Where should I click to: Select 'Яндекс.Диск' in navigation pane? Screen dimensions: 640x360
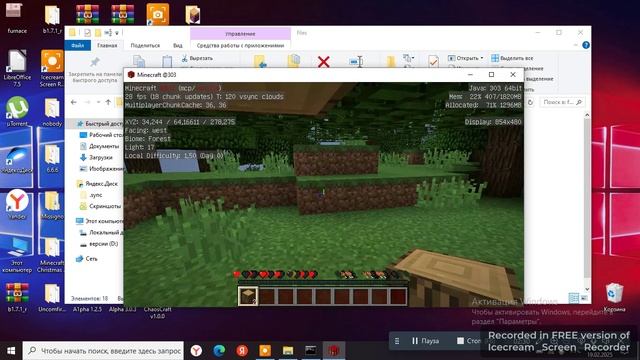pyautogui.click(x=97, y=184)
